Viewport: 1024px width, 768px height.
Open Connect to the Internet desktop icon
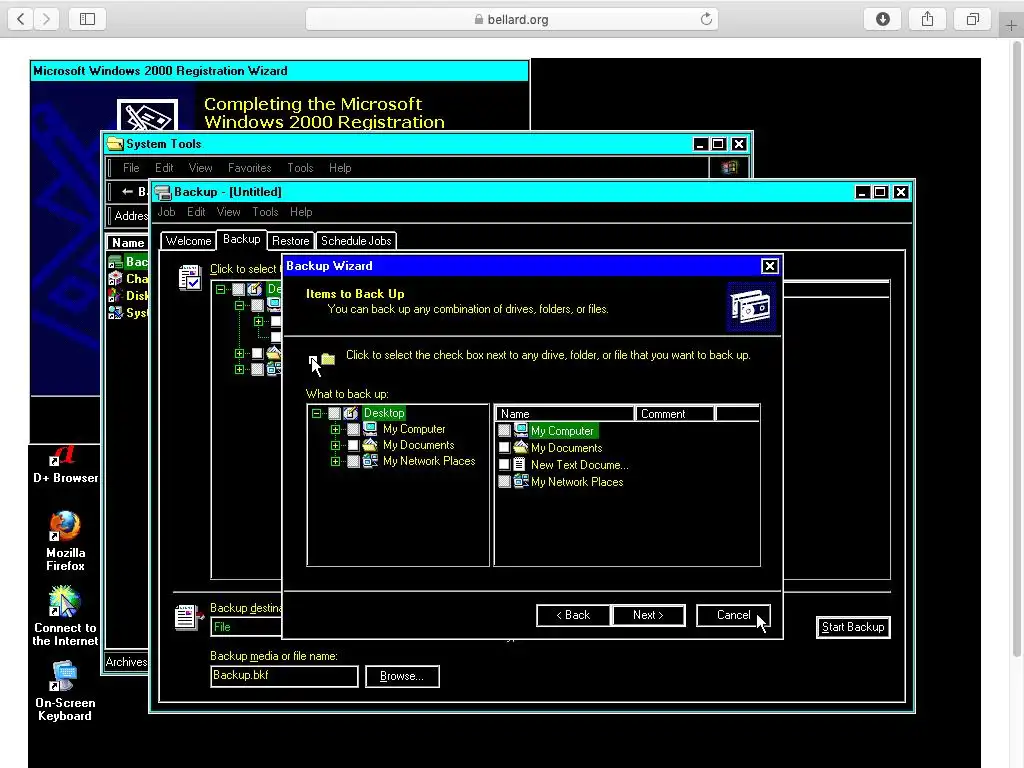pos(65,616)
